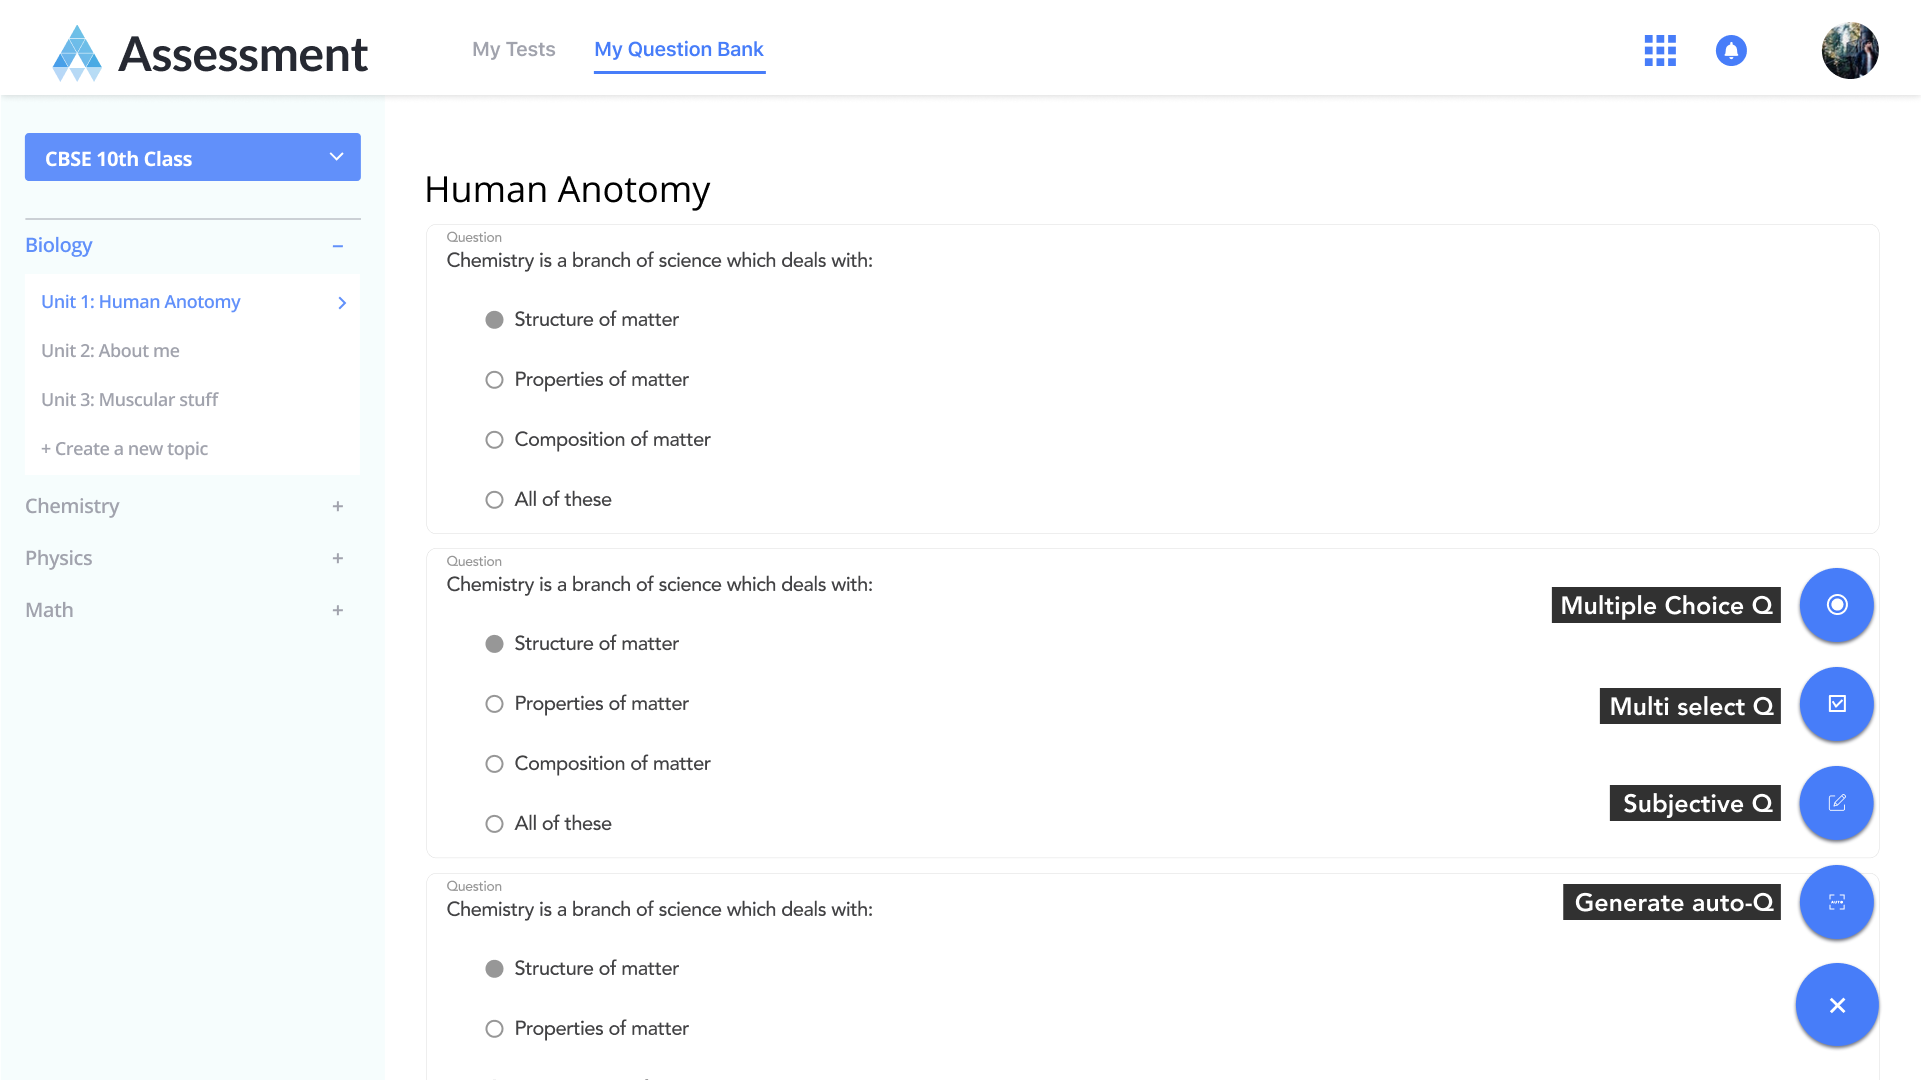Click the Subjective question pencil icon
Image resolution: width=1921 pixels, height=1081 pixels.
pyautogui.click(x=1836, y=803)
